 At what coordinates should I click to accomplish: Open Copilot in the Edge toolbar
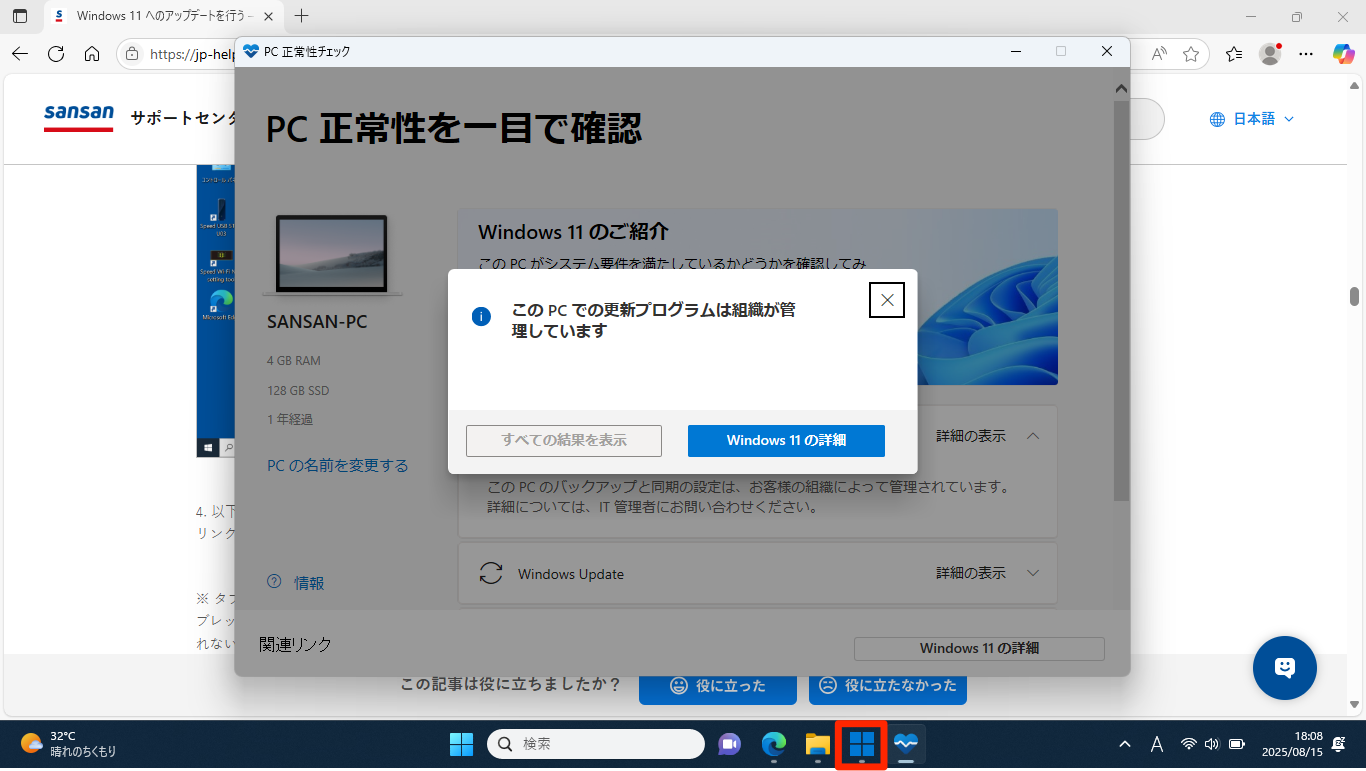(1343, 54)
